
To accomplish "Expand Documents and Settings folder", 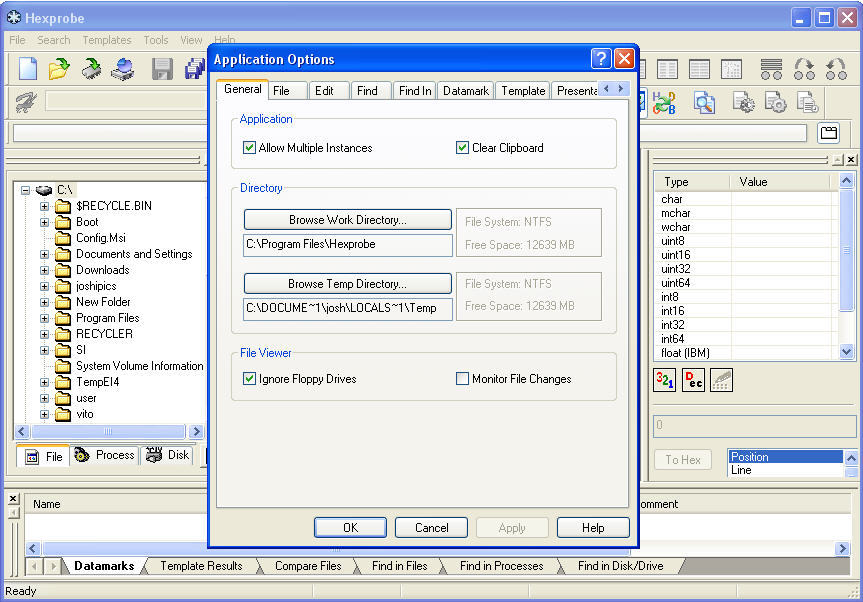I will (45, 254).
